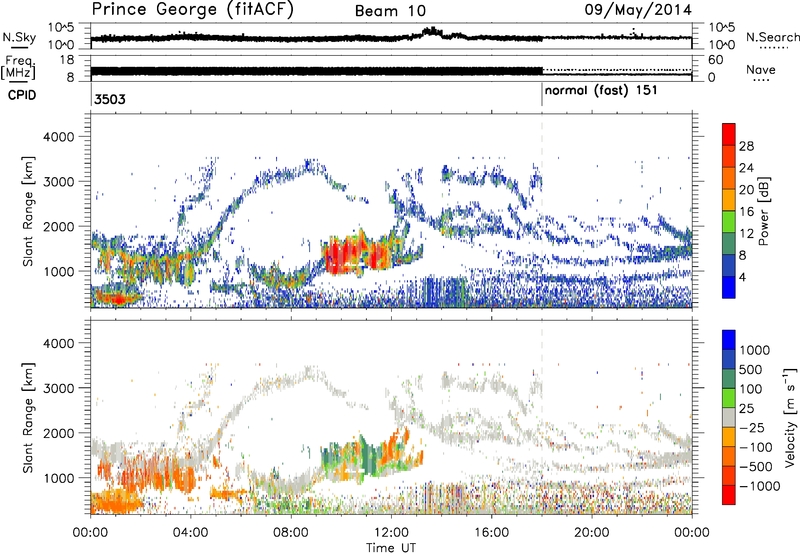Click the "08:00" time axis label

[291, 533]
